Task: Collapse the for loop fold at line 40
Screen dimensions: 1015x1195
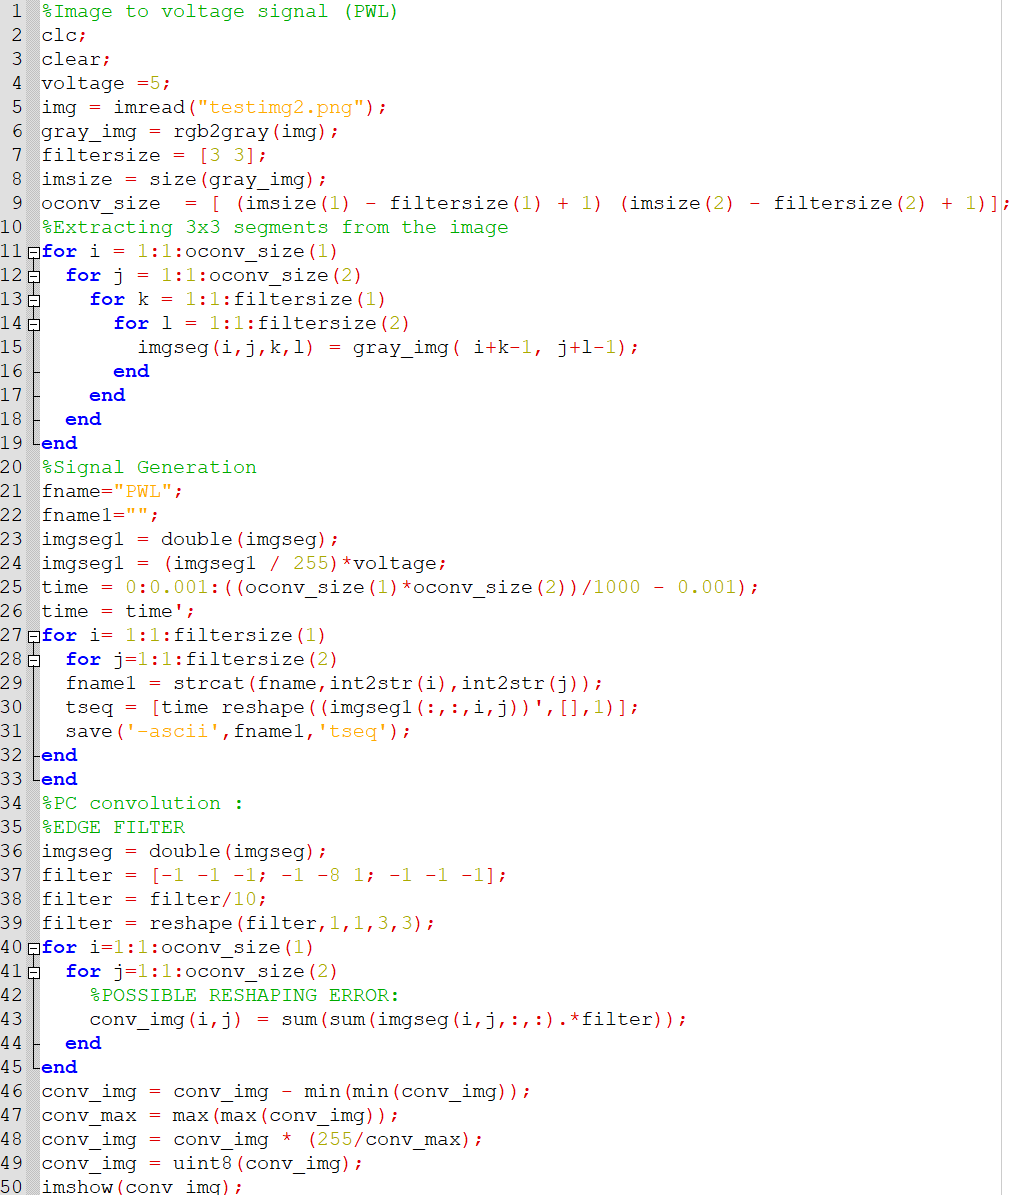Action: [x=34, y=949]
